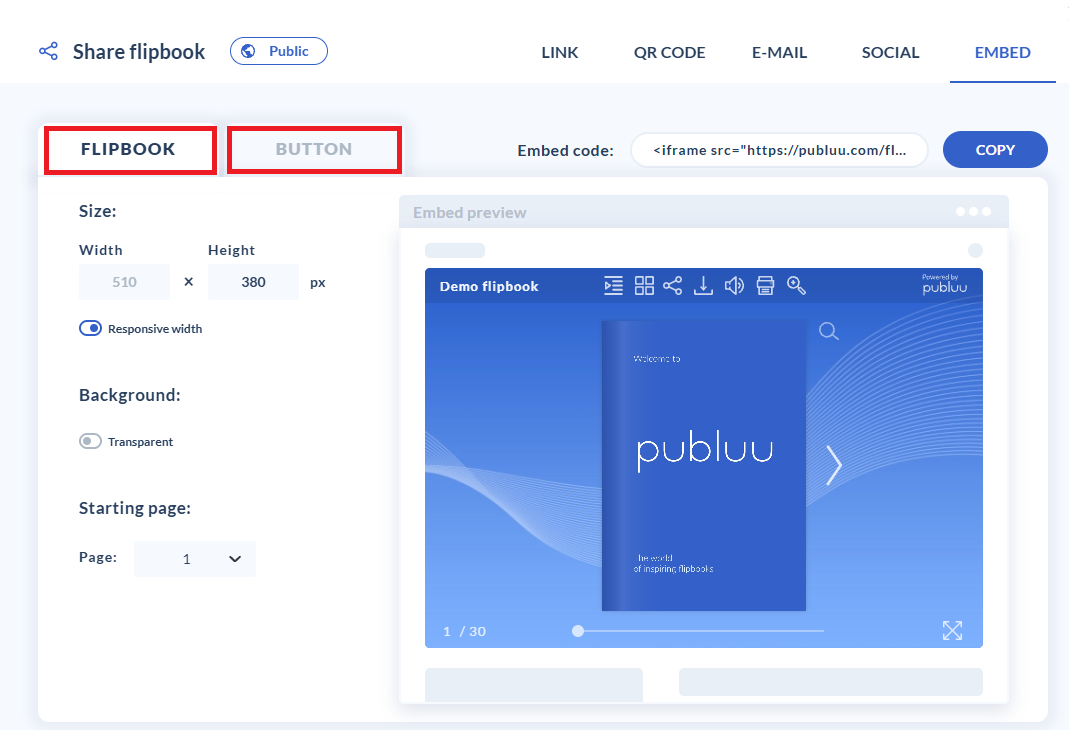This screenshot has height=730, width=1069.
Task: Click the Public visibility button
Action: (x=279, y=51)
